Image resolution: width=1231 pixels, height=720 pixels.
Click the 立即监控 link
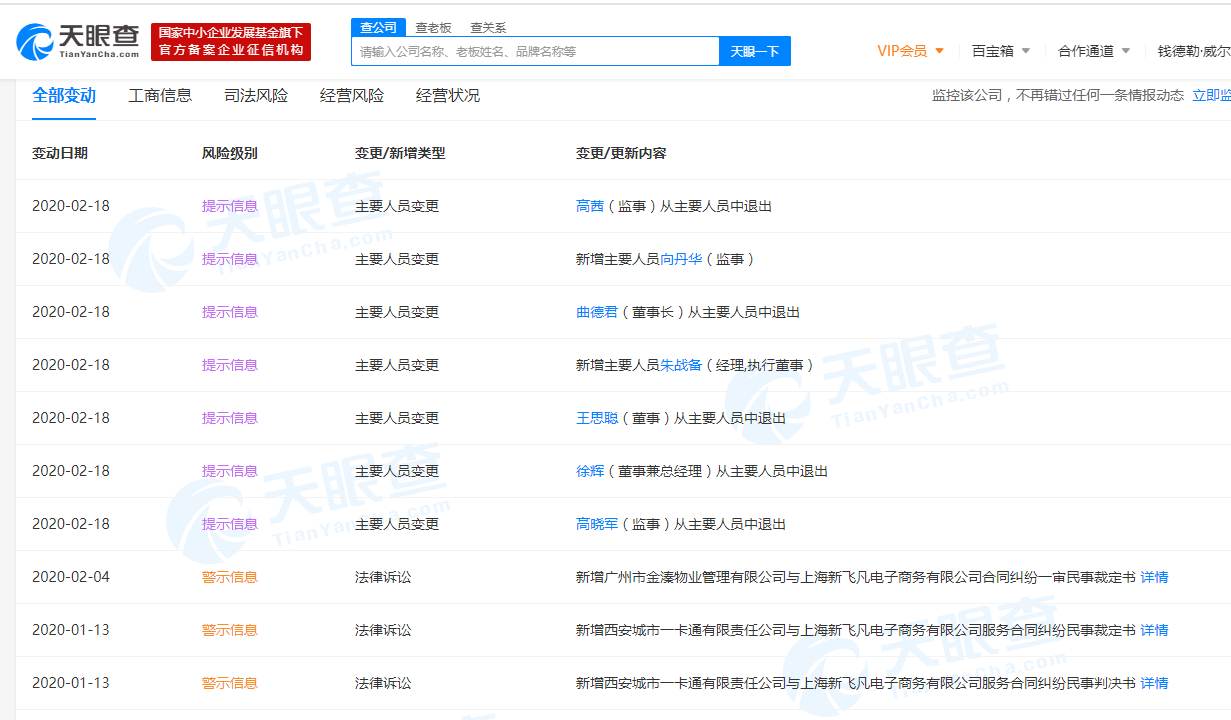click(1211, 96)
